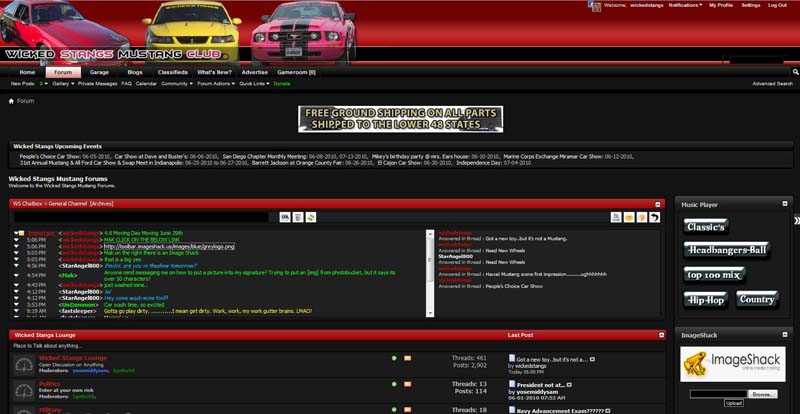Collapse the WS Chatbox panel

(x=660, y=204)
